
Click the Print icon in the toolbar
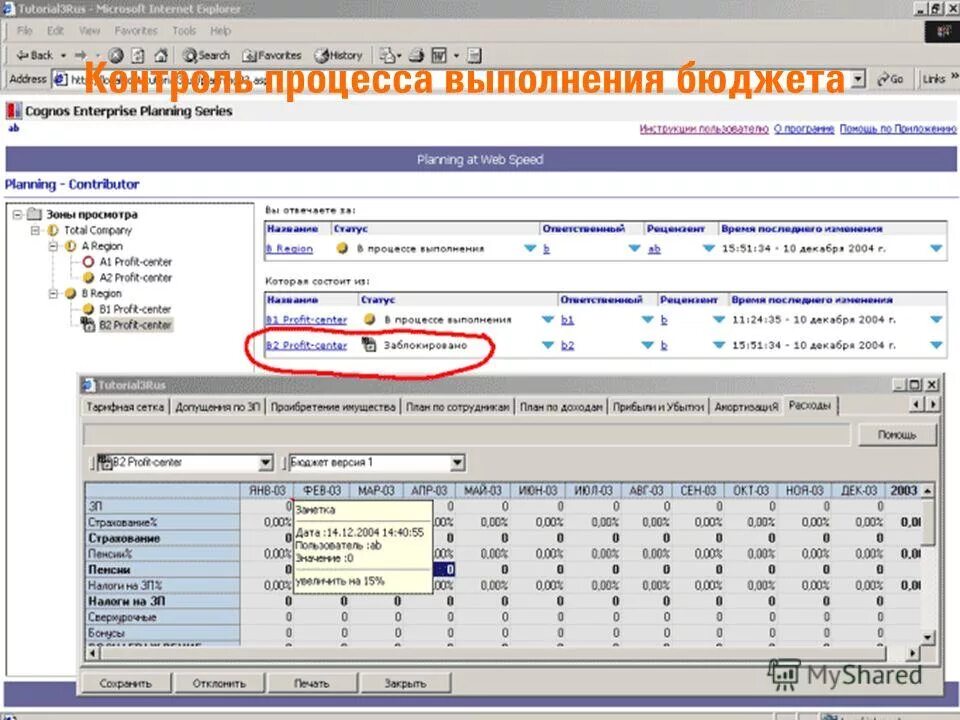tap(417, 56)
